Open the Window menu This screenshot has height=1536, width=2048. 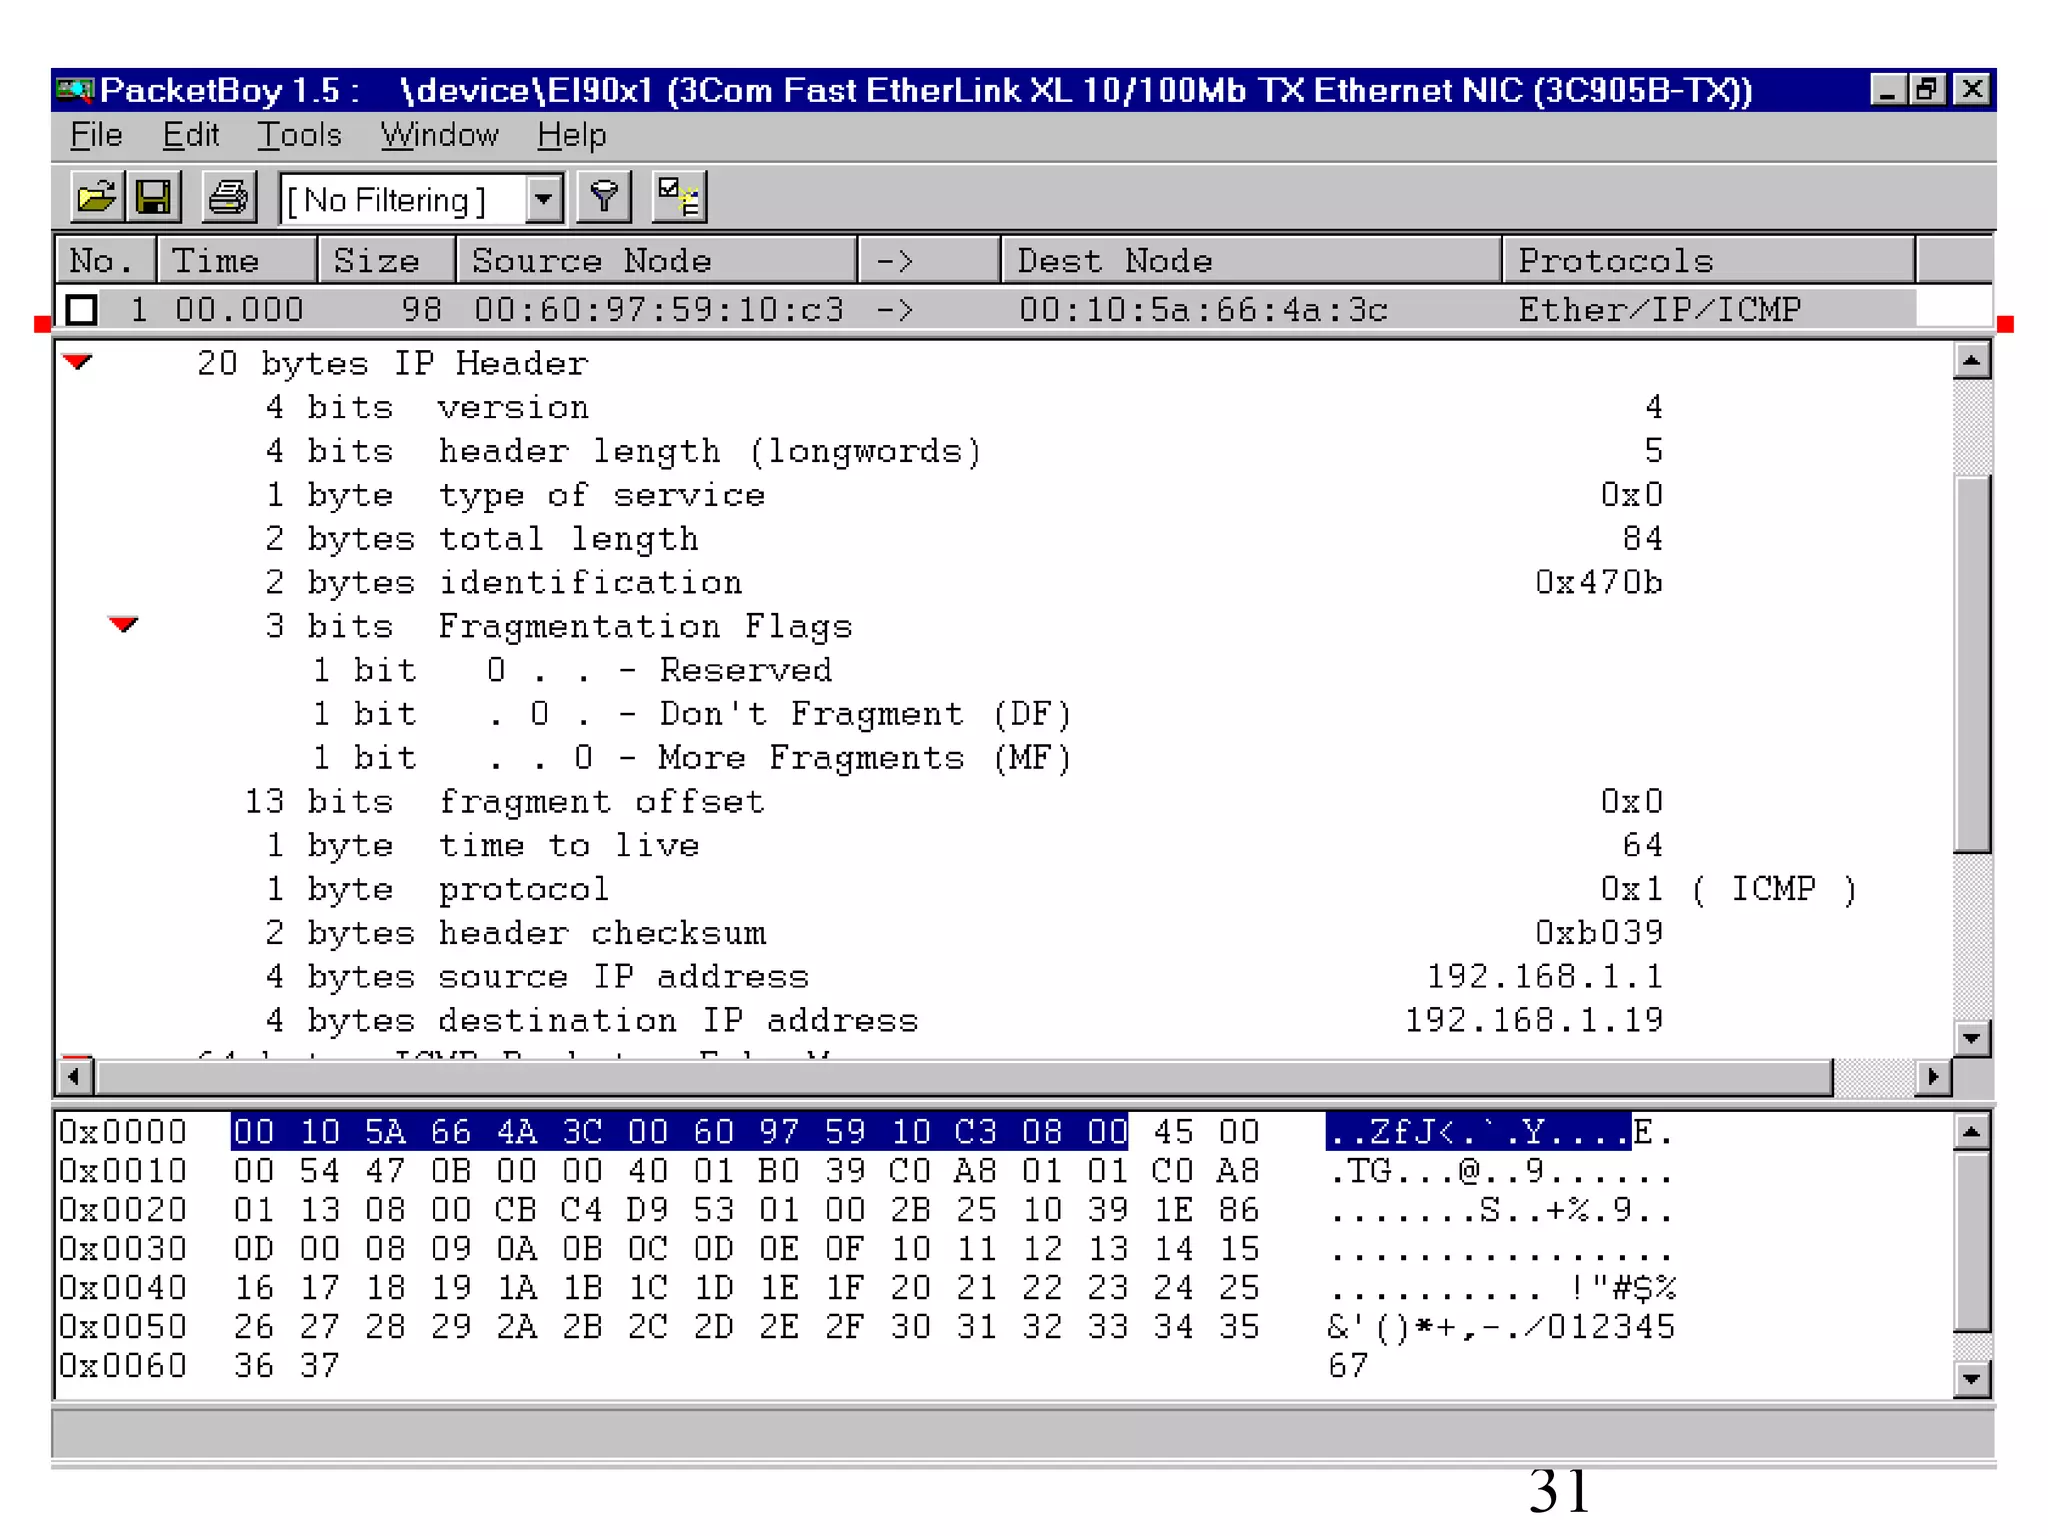pyautogui.click(x=439, y=135)
